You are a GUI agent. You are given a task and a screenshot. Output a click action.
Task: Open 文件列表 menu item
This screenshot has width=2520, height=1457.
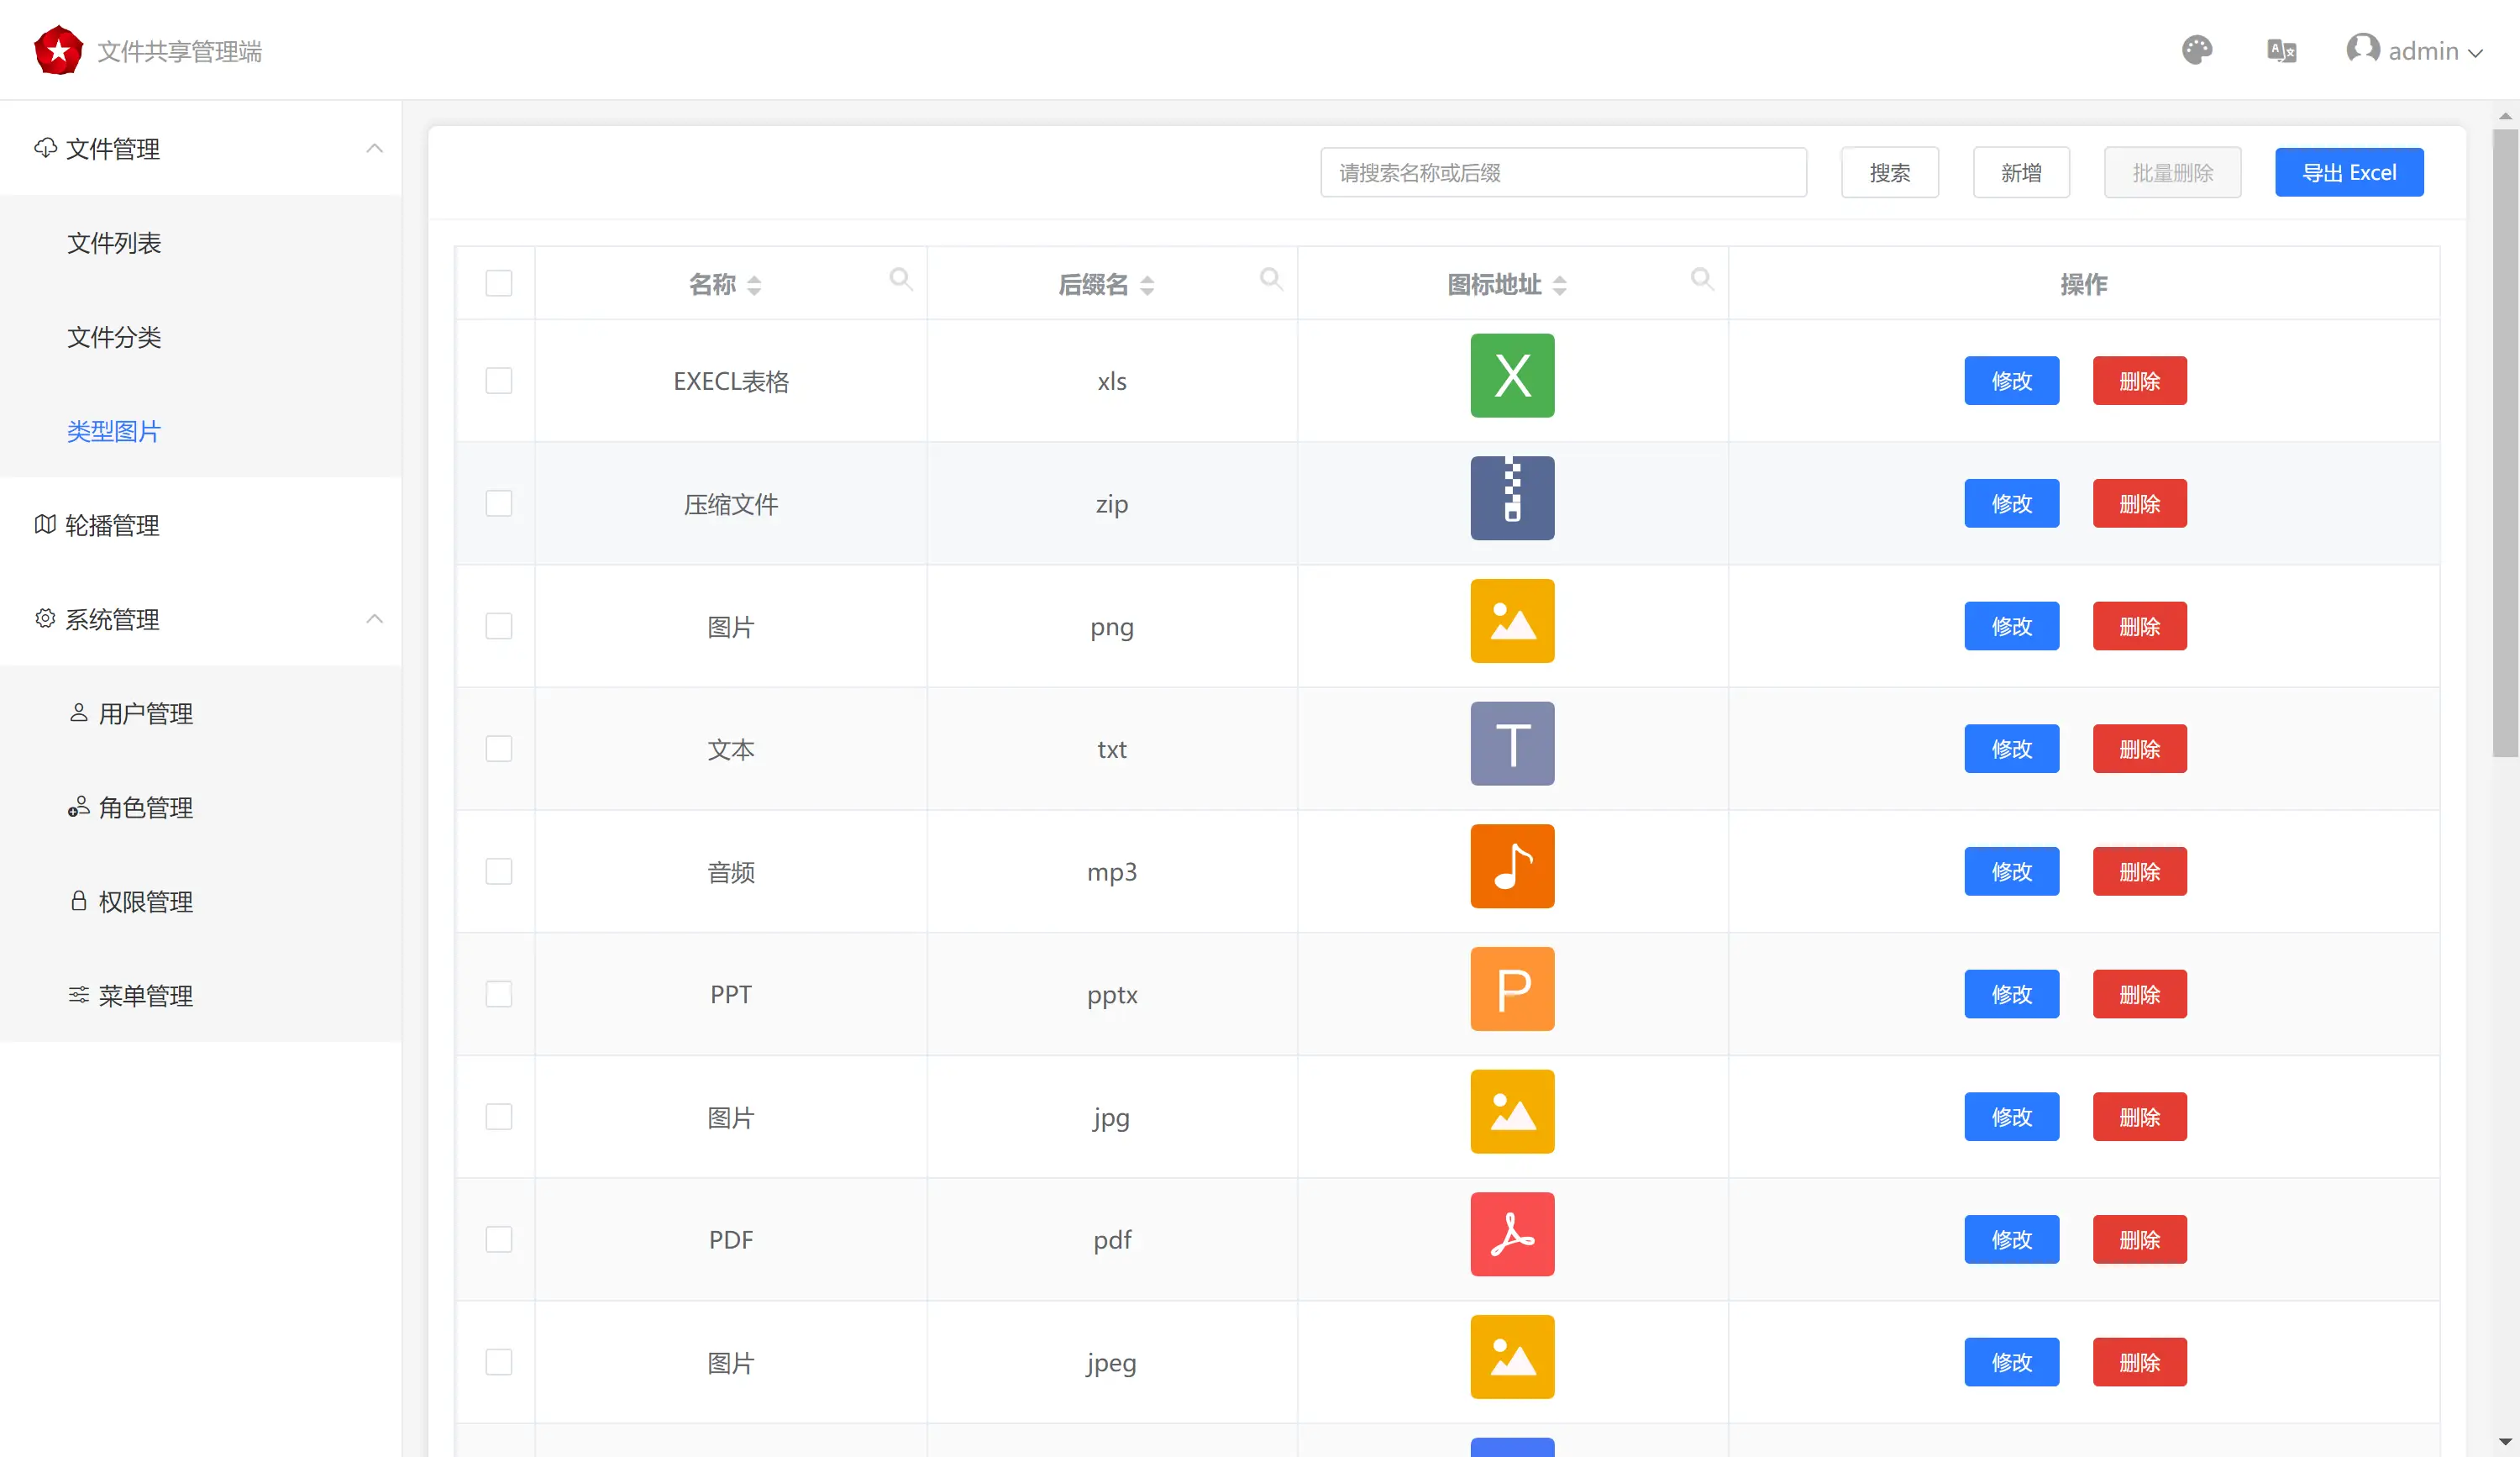click(x=200, y=243)
